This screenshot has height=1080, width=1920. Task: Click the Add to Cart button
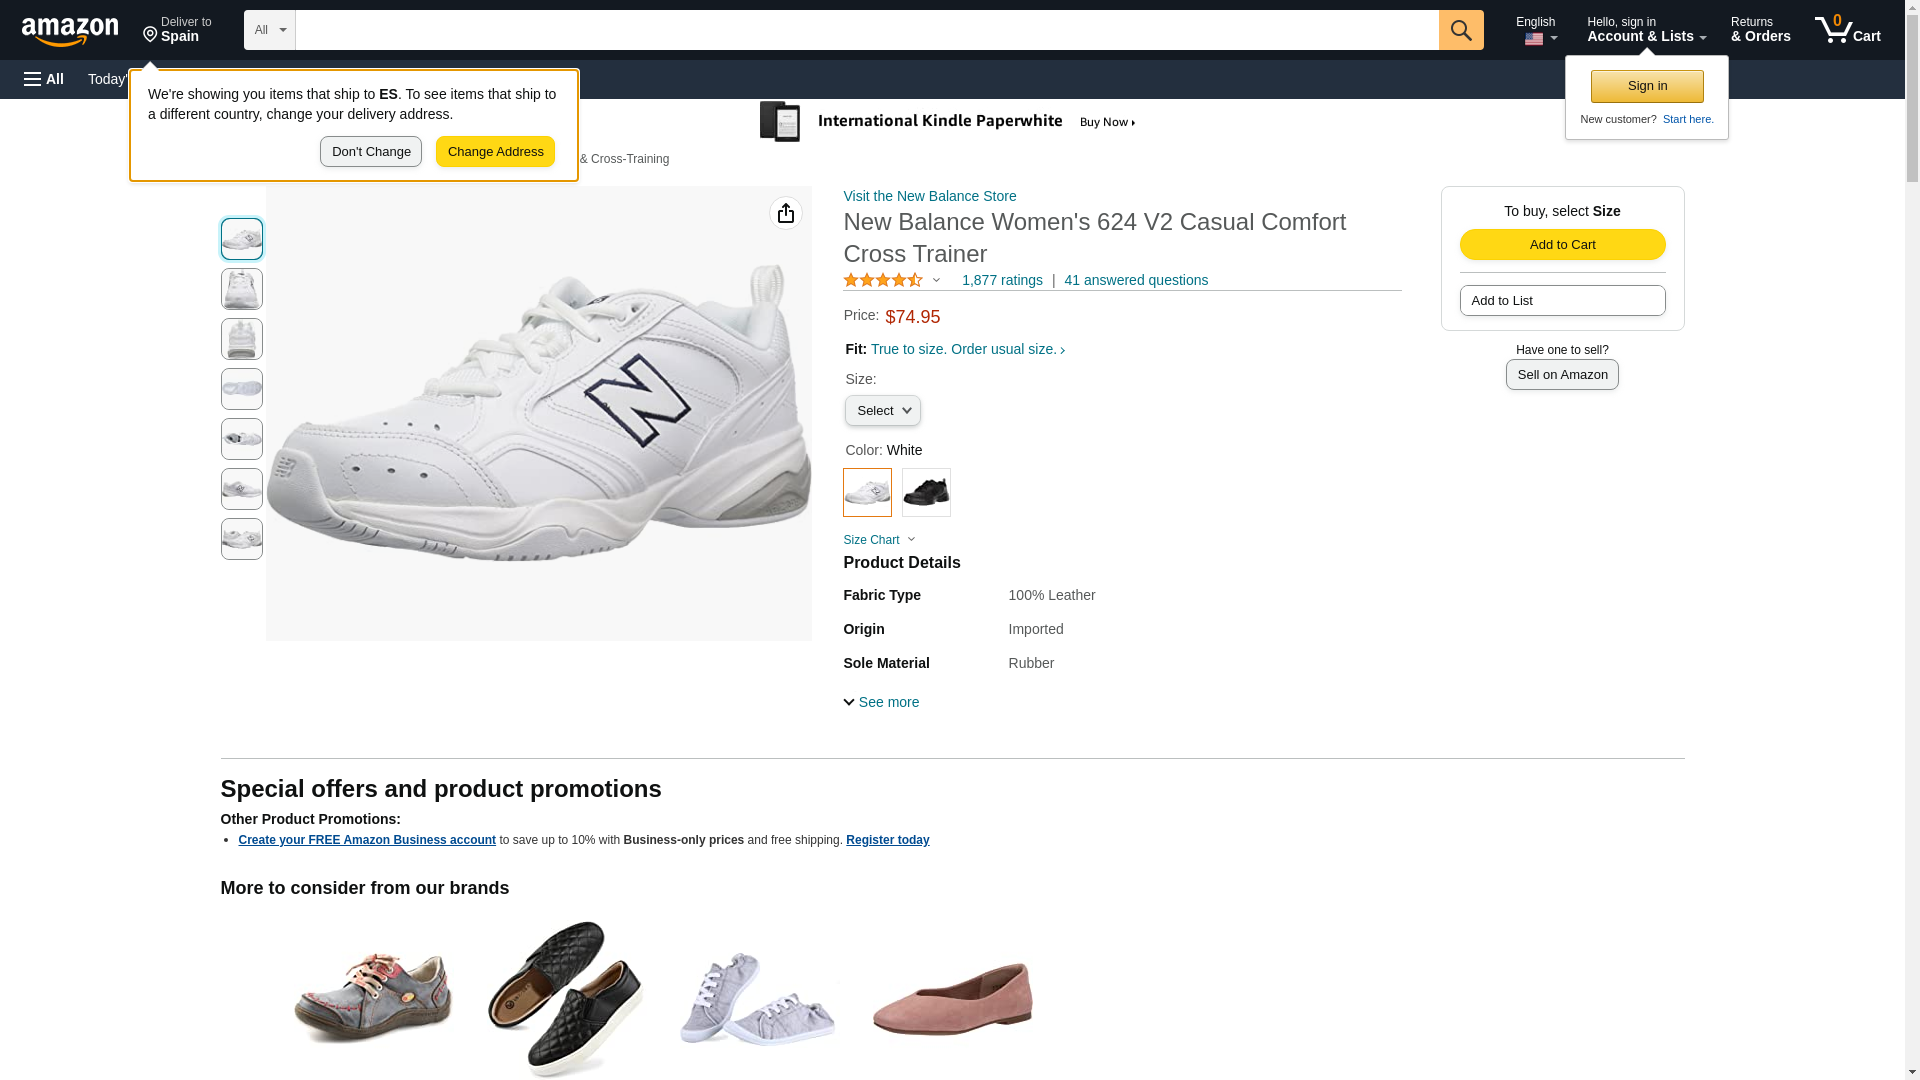click(x=1561, y=245)
